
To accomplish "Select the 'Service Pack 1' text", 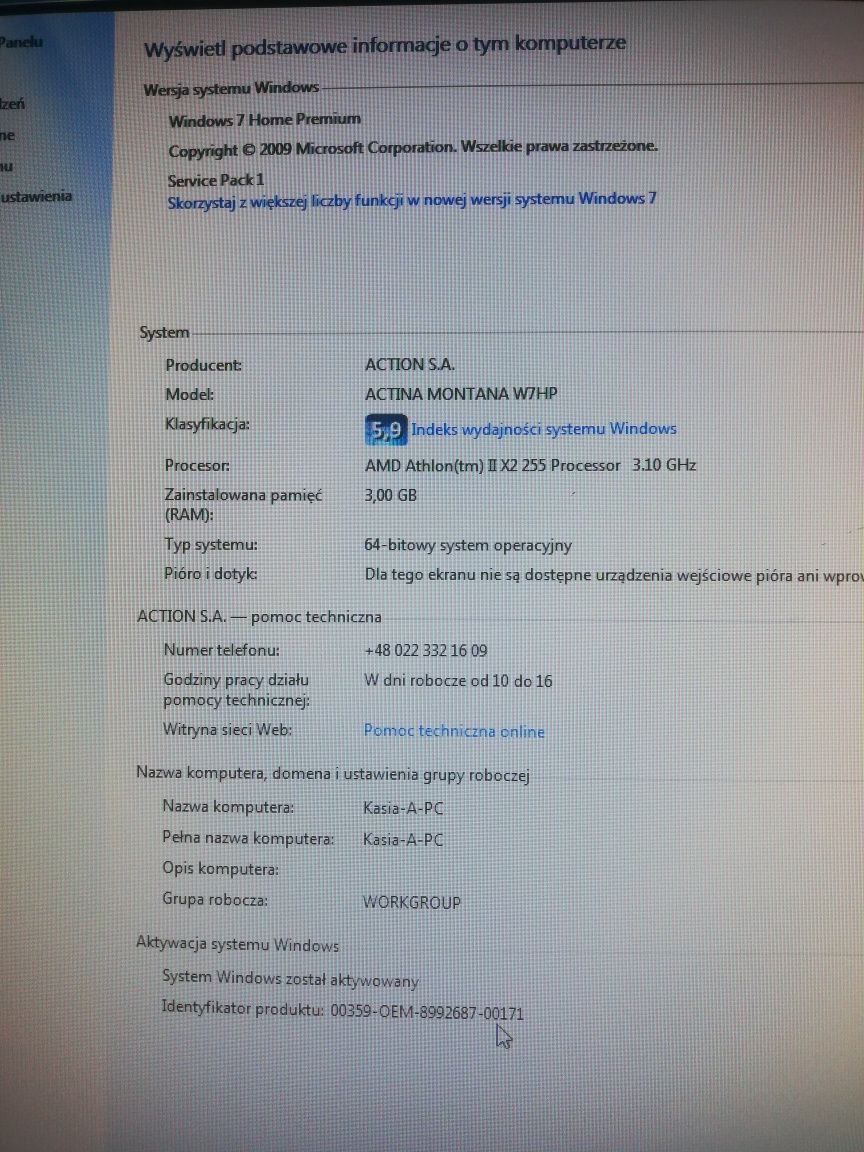I will 216,180.
